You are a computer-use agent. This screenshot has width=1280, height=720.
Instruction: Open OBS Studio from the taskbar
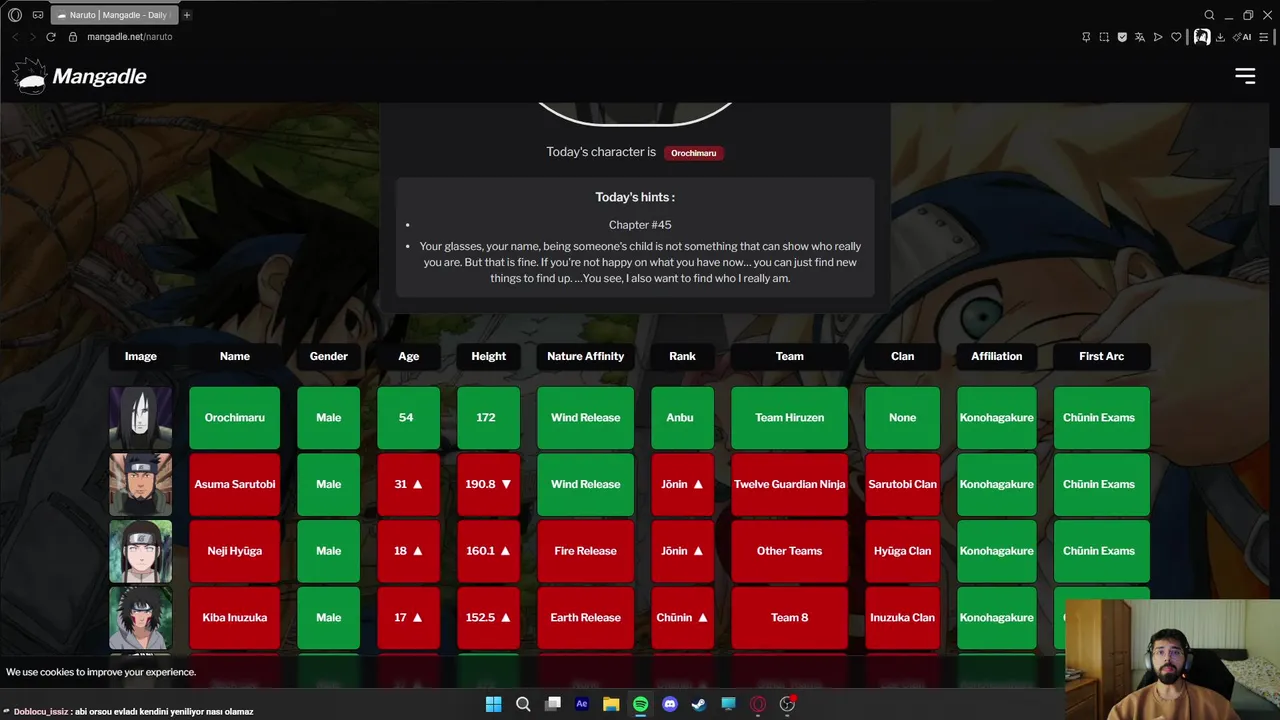[x=788, y=704]
